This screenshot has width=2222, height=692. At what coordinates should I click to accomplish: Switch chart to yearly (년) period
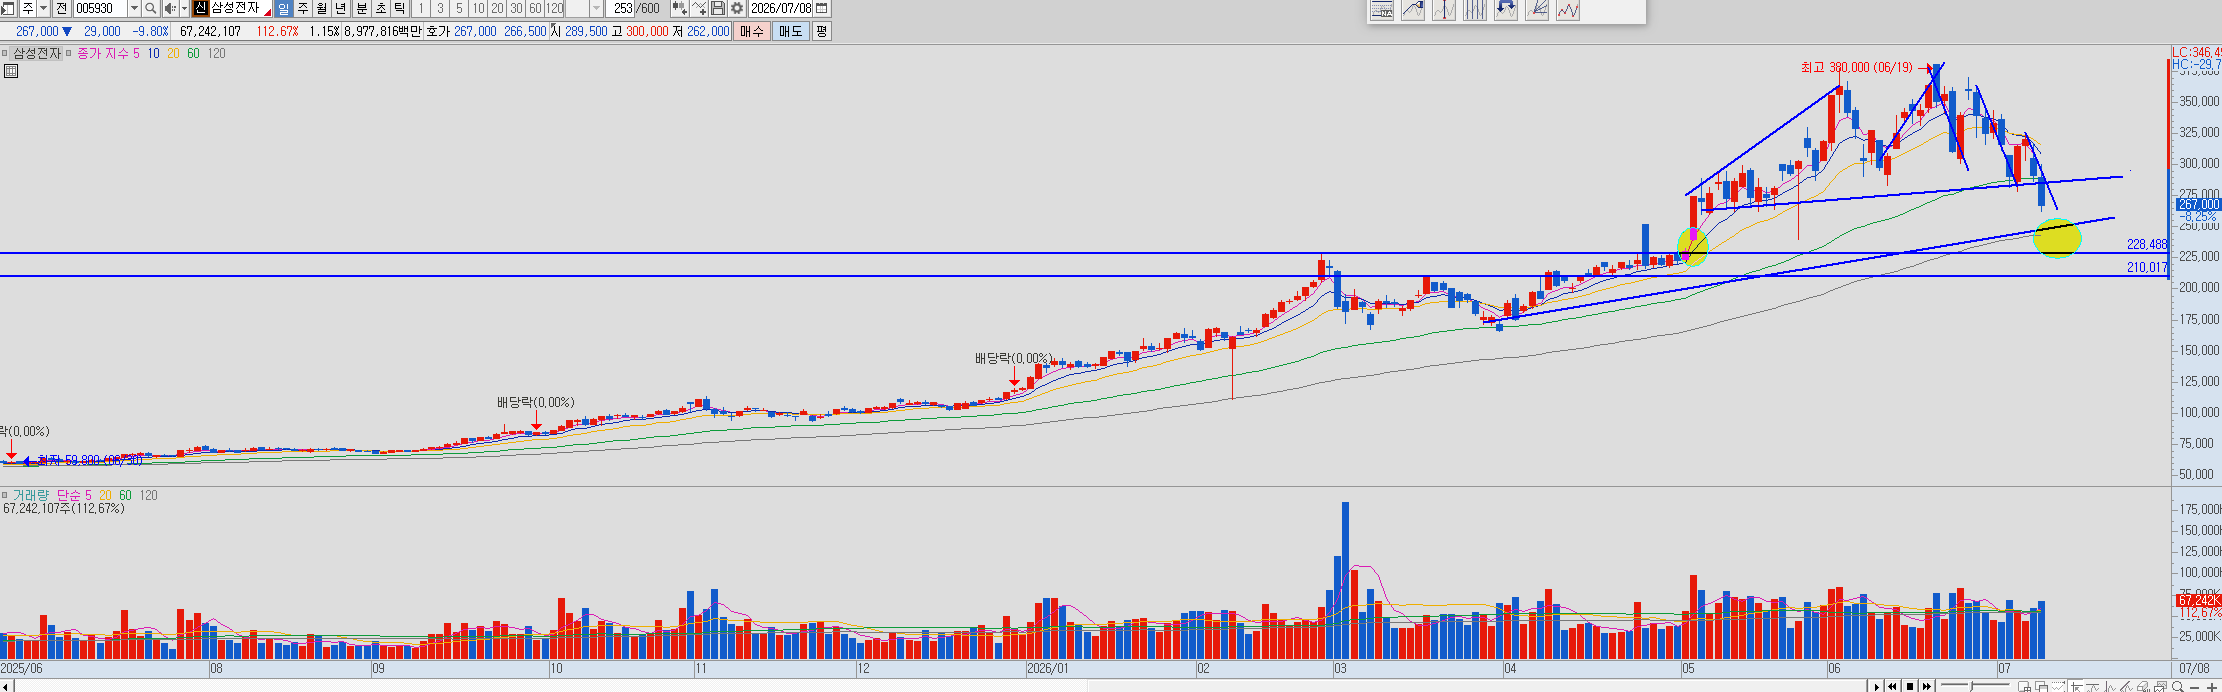[340, 8]
